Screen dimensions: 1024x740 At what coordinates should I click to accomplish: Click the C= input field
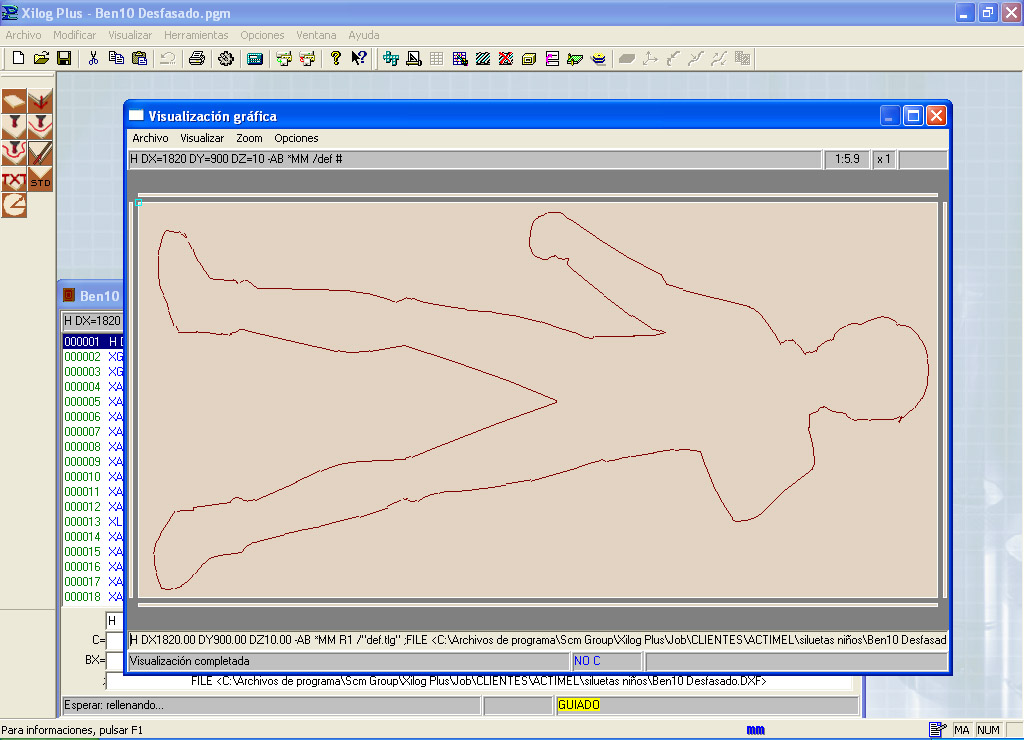point(114,640)
